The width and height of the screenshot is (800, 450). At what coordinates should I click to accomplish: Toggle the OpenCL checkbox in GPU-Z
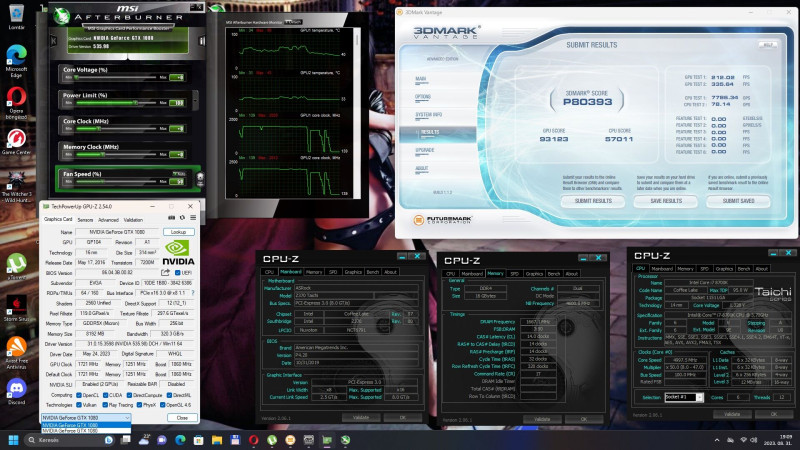tap(79, 395)
